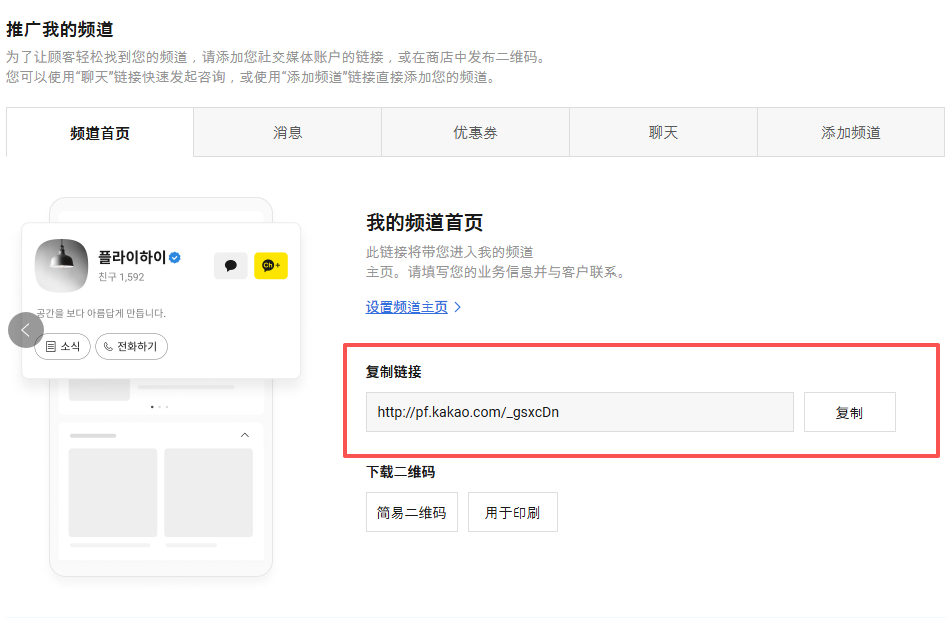Click the lamp profile picture
The width and height of the screenshot is (946, 618).
click(x=61, y=265)
